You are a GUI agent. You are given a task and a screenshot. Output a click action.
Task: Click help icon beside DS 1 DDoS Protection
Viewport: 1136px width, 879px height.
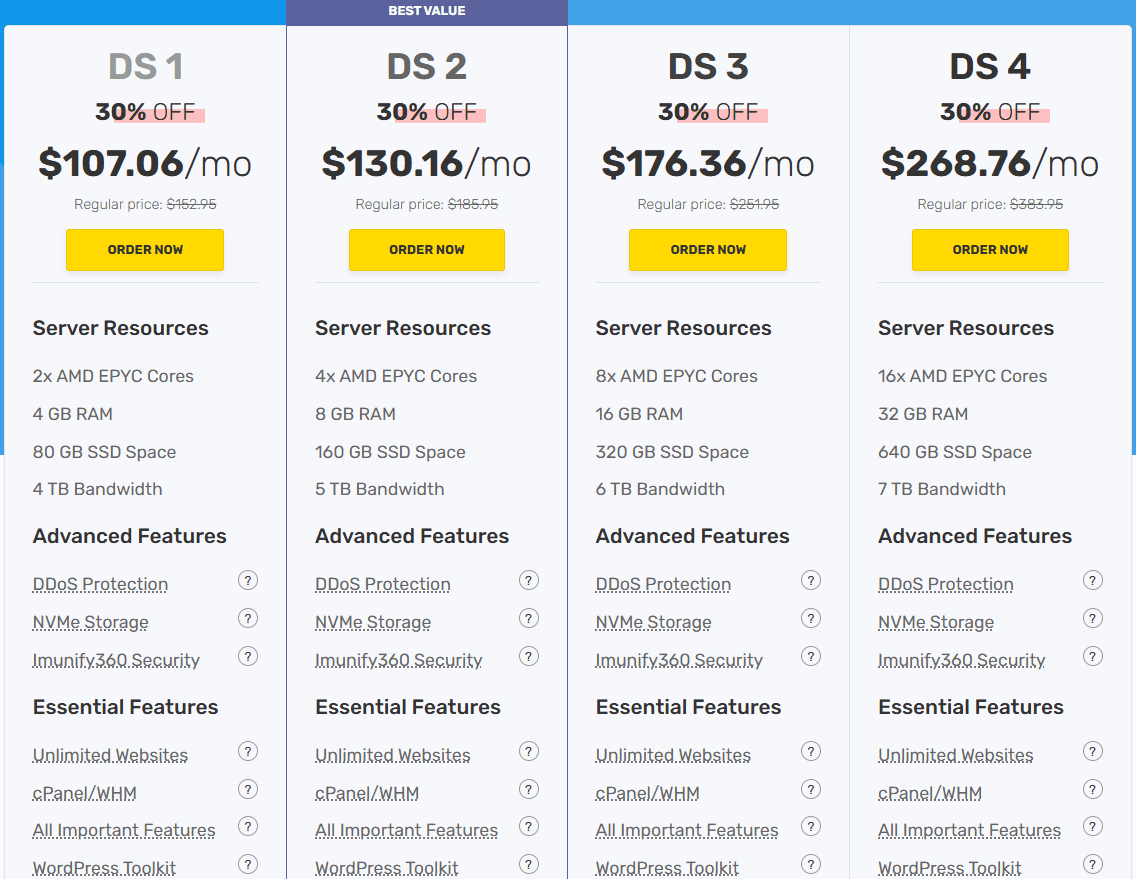pos(248,581)
